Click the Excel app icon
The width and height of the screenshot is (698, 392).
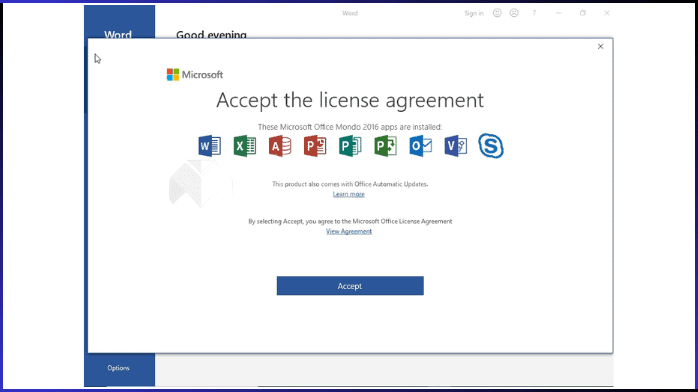point(245,146)
